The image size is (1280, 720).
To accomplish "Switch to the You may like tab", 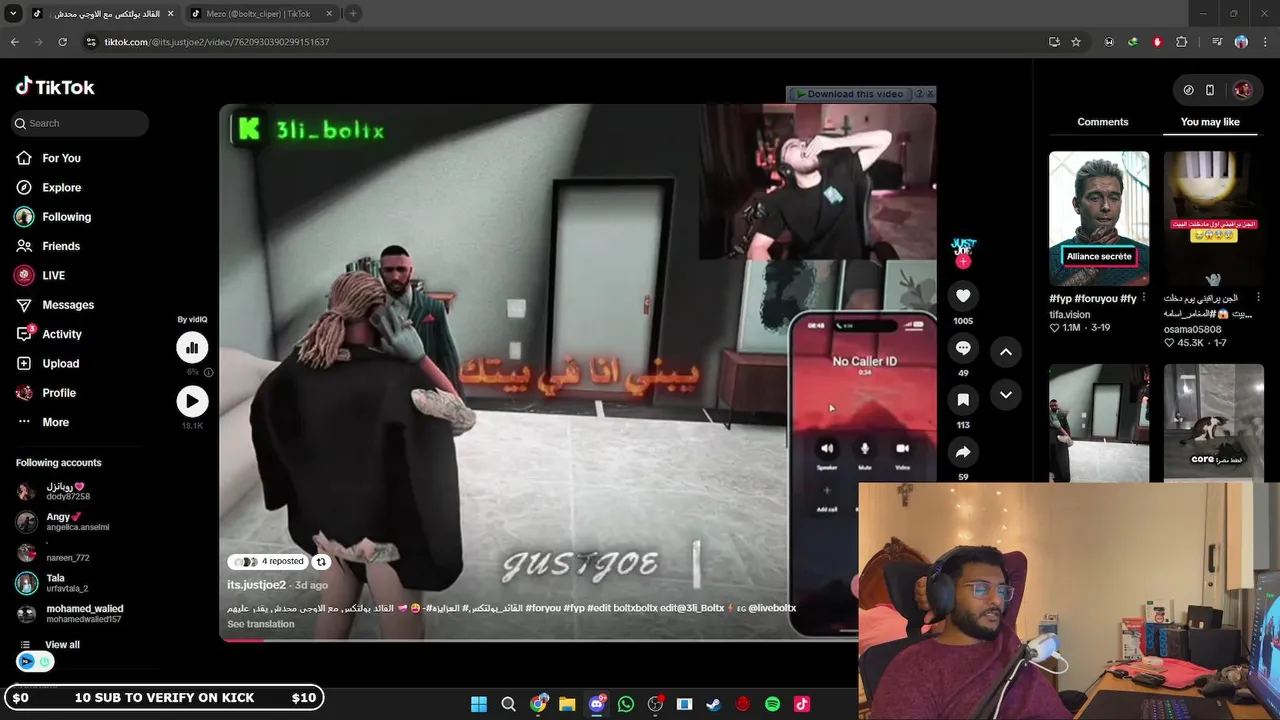I will click(x=1210, y=122).
